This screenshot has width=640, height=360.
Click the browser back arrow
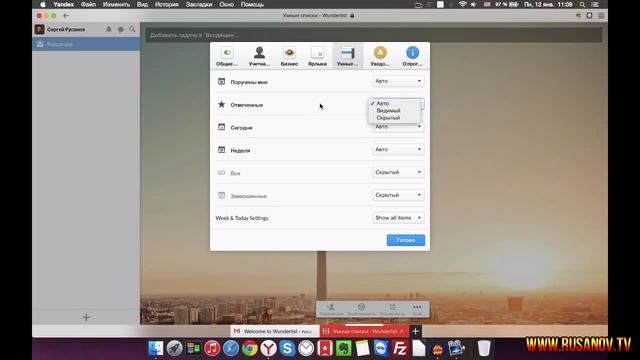66,16
